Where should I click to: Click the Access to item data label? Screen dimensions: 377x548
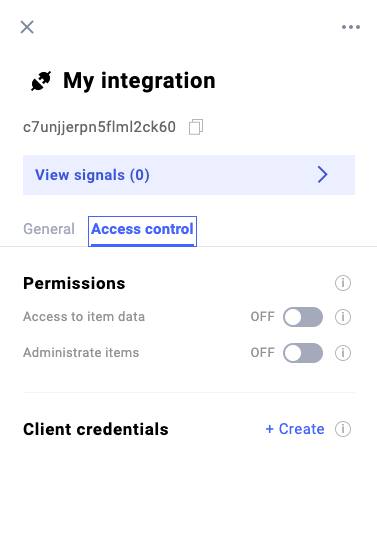point(84,317)
